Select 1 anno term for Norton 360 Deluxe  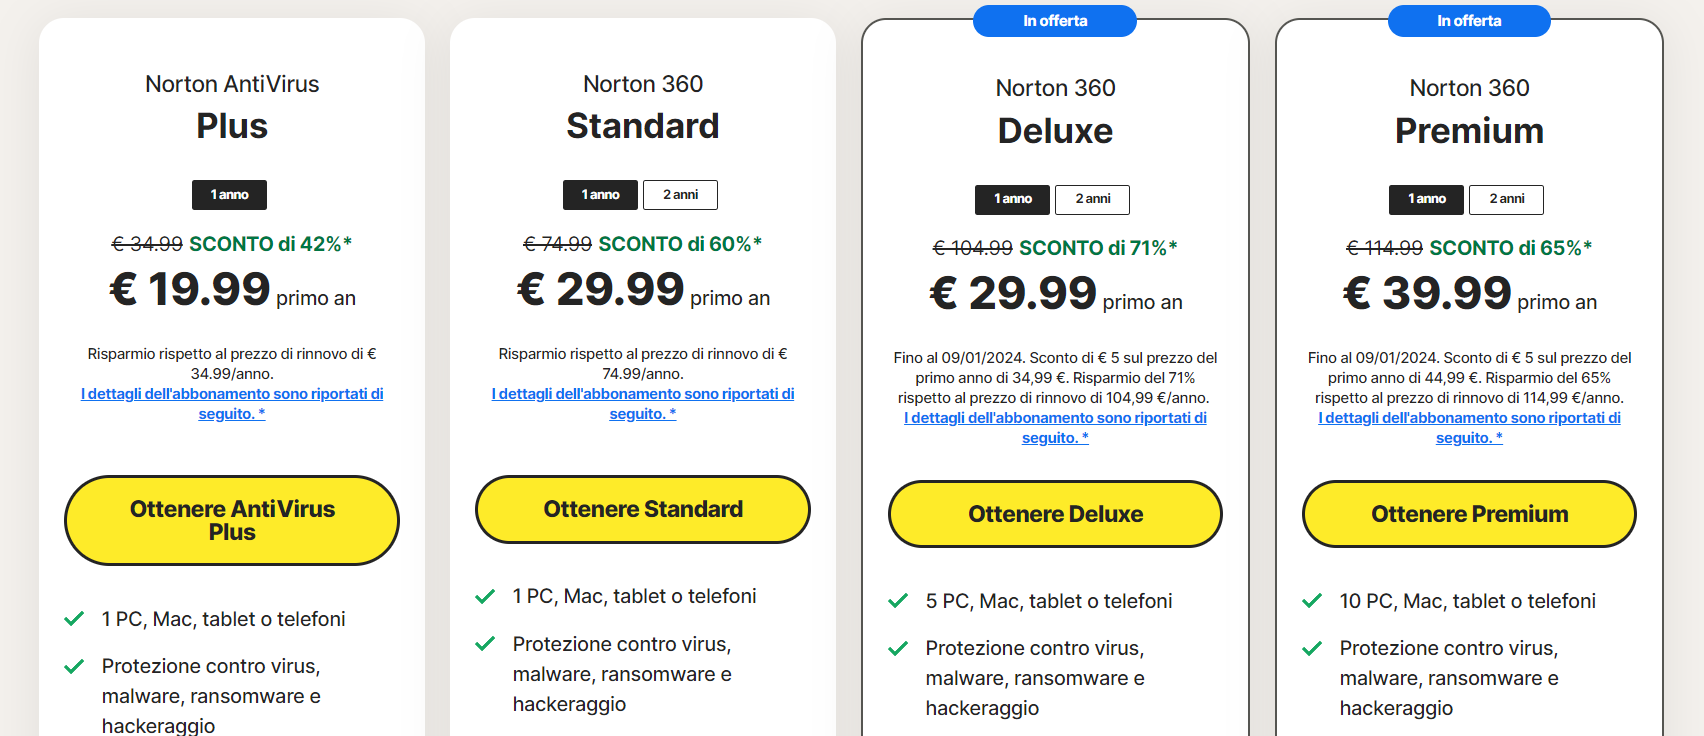1012,199
